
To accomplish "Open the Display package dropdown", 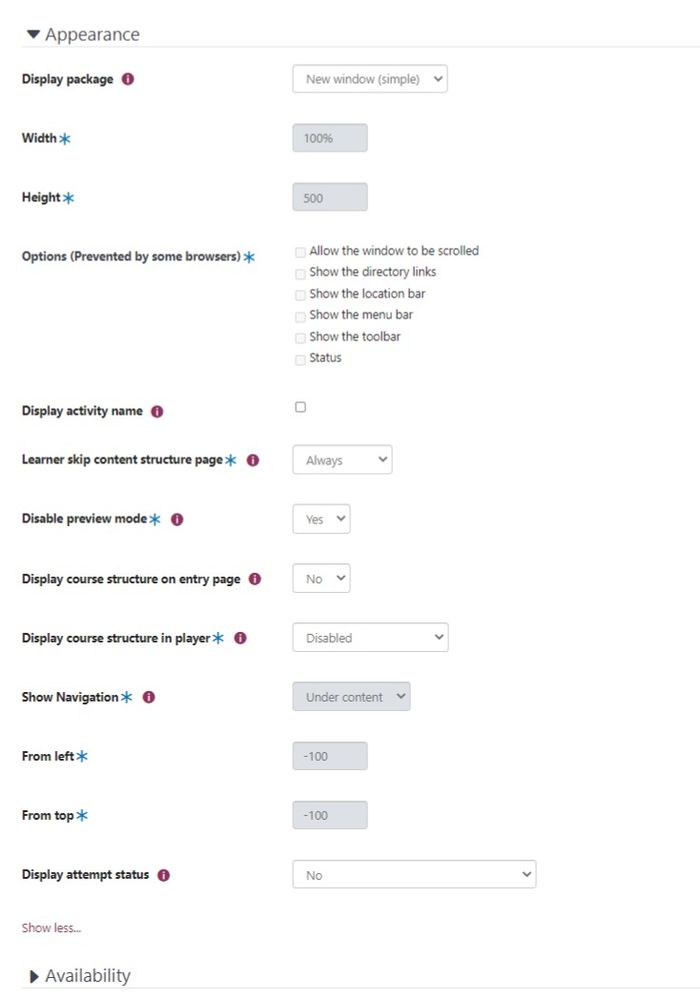I will click(x=370, y=79).
